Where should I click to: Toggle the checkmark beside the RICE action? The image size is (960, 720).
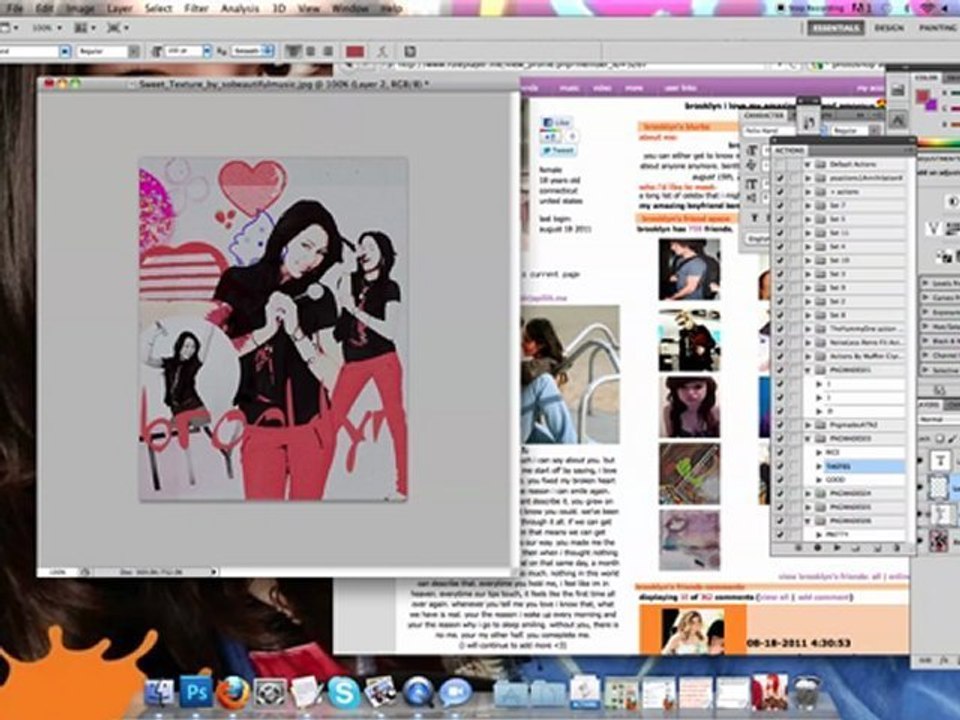[780, 452]
